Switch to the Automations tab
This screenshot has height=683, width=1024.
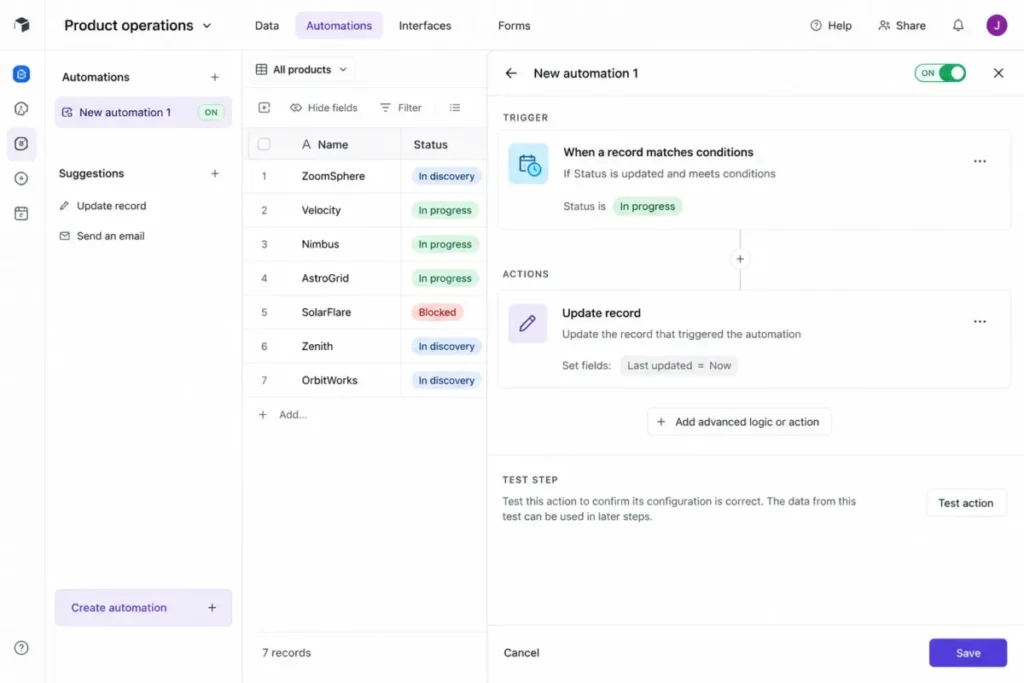coord(339,25)
